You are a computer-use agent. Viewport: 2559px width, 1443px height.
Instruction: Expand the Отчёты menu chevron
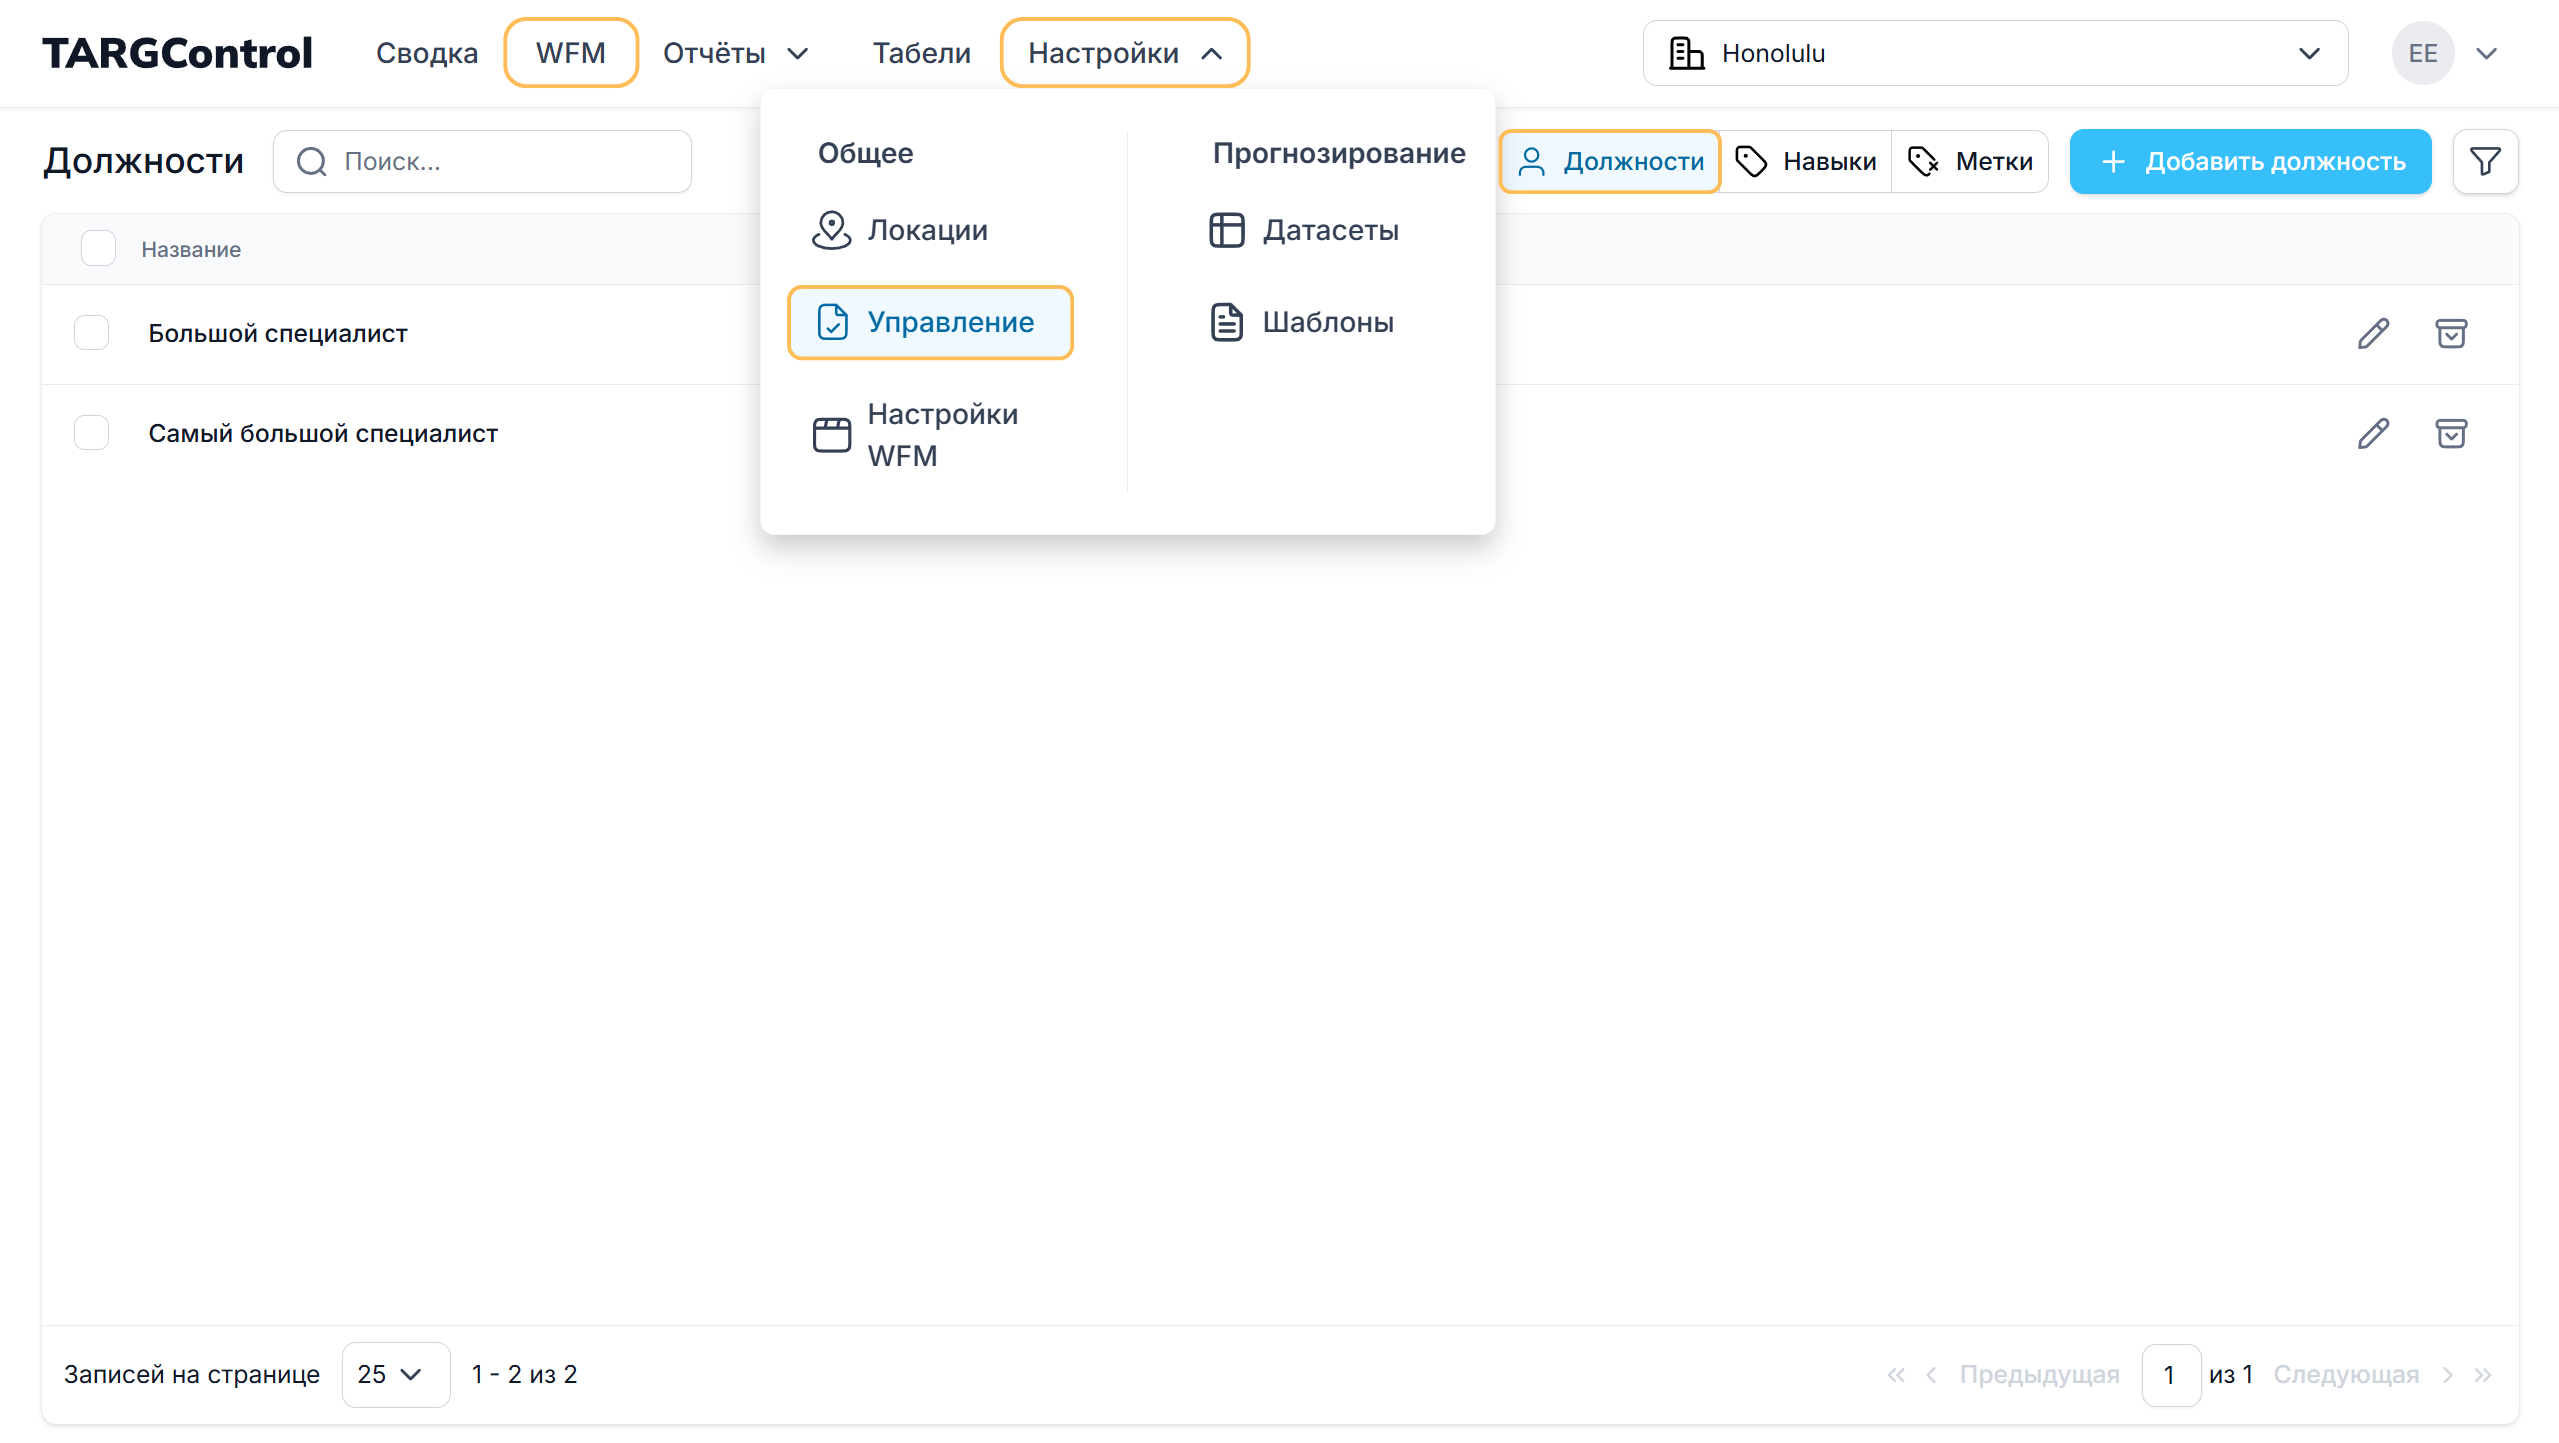point(797,53)
